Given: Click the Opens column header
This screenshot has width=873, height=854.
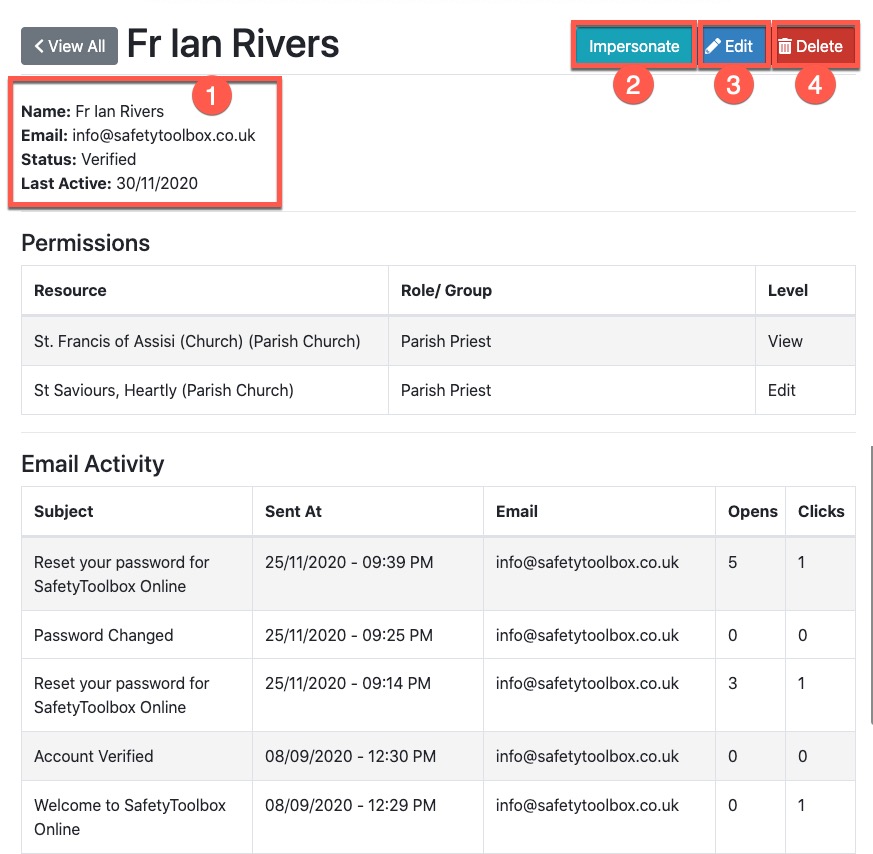Looking at the screenshot, I should point(752,511).
